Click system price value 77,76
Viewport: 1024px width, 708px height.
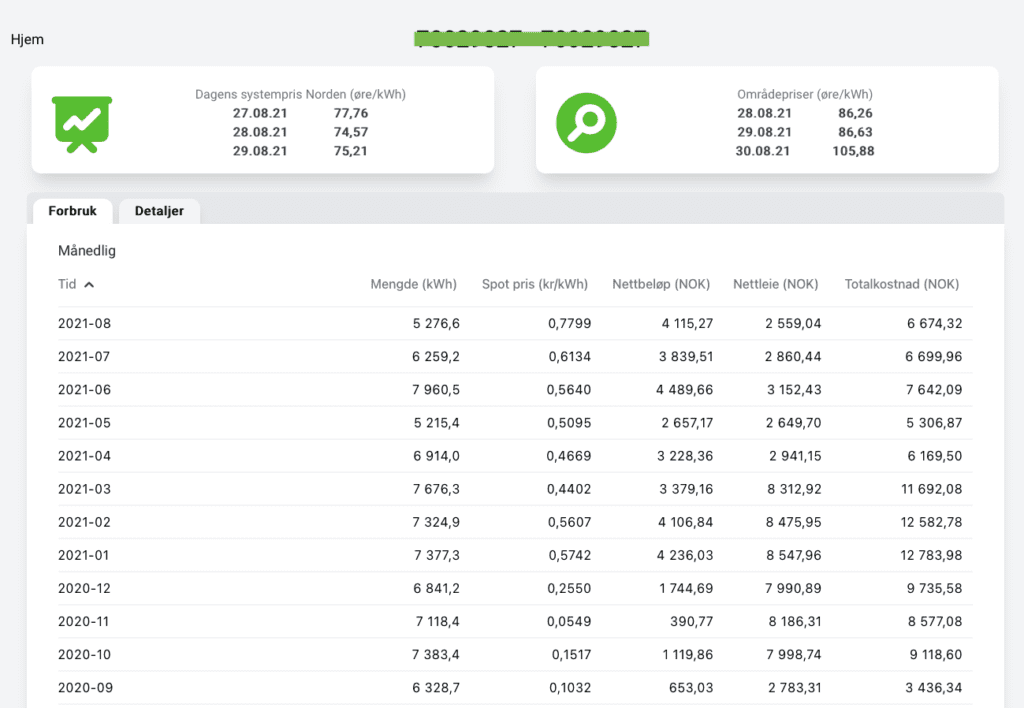point(351,113)
